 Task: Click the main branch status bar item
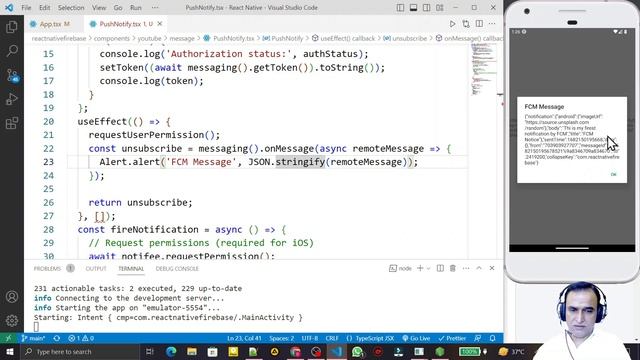(33, 338)
